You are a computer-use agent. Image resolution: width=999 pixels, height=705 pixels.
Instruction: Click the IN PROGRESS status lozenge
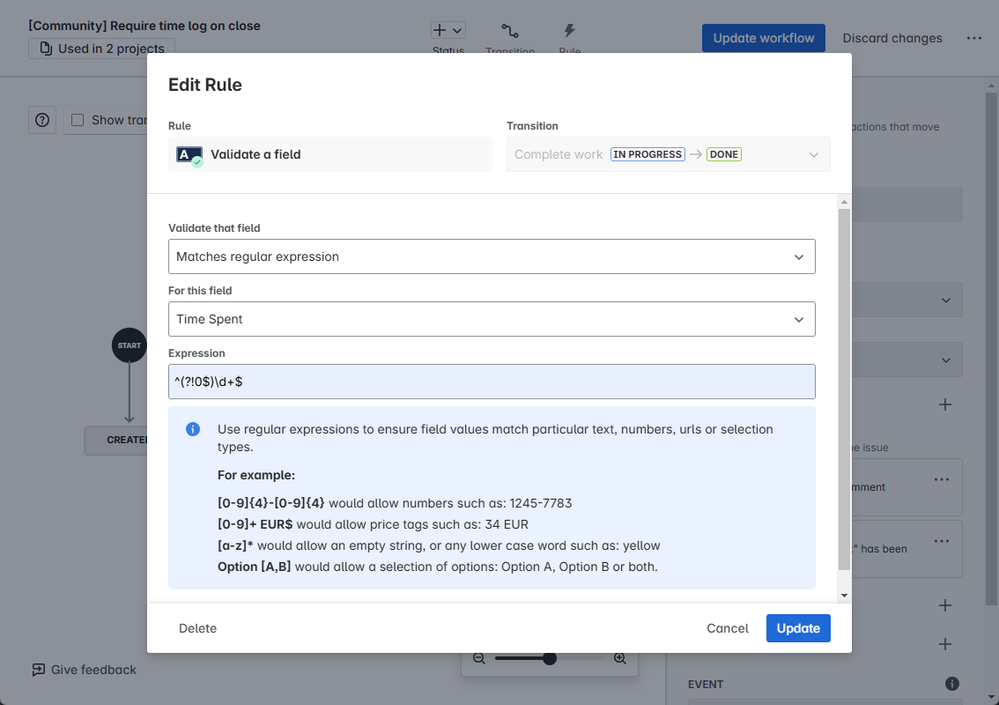(647, 154)
